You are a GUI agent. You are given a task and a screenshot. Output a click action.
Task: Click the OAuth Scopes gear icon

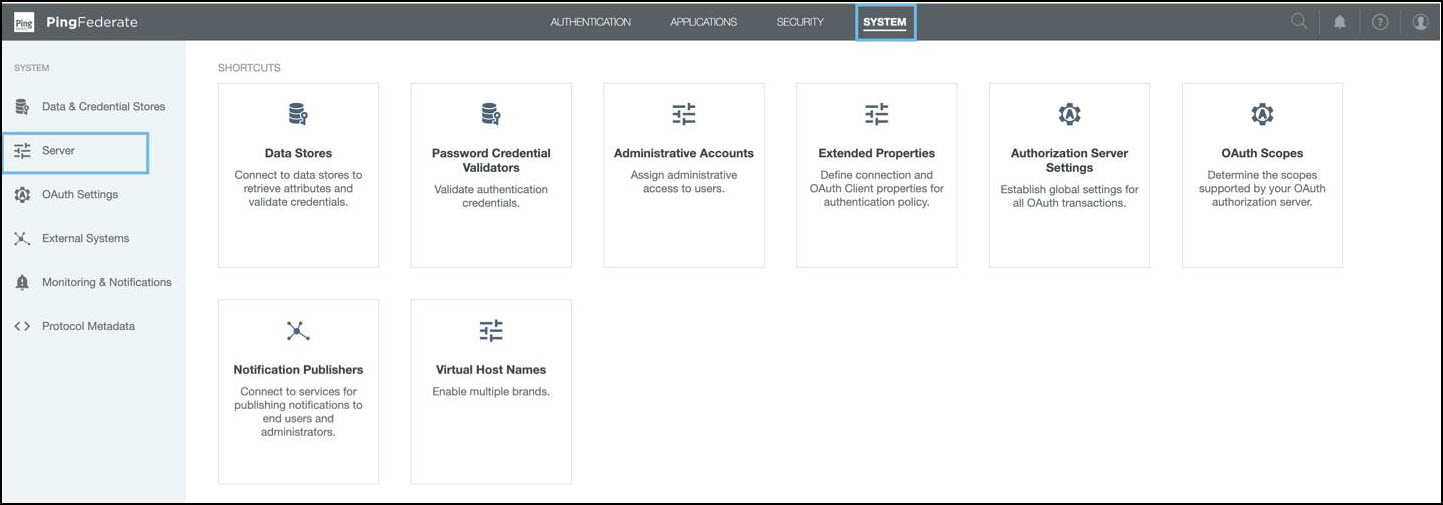point(1262,114)
